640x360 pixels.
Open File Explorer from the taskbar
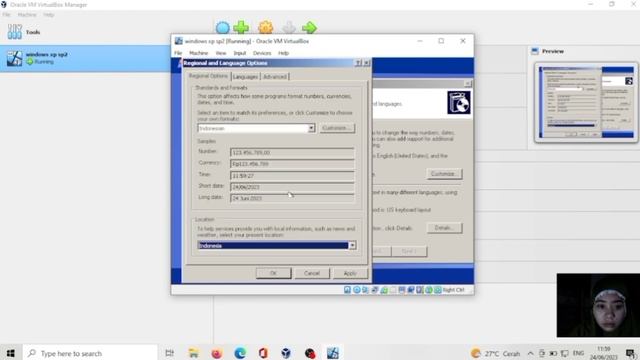(x=193, y=353)
